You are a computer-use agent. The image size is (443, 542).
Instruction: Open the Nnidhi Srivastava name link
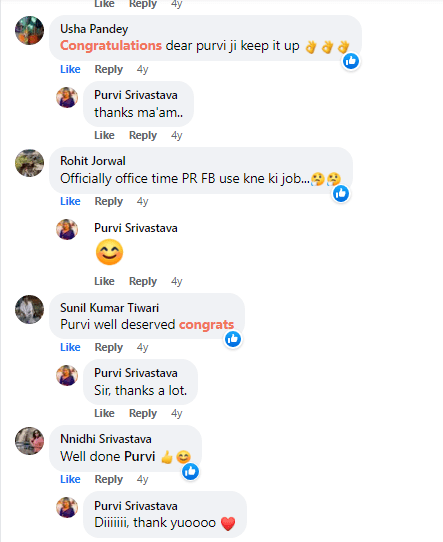point(106,439)
